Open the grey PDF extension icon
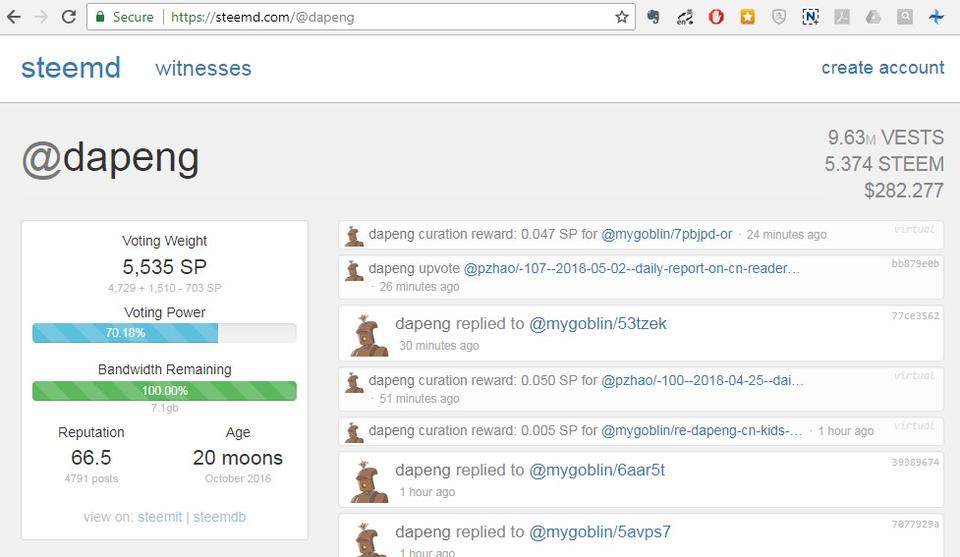 [842, 17]
